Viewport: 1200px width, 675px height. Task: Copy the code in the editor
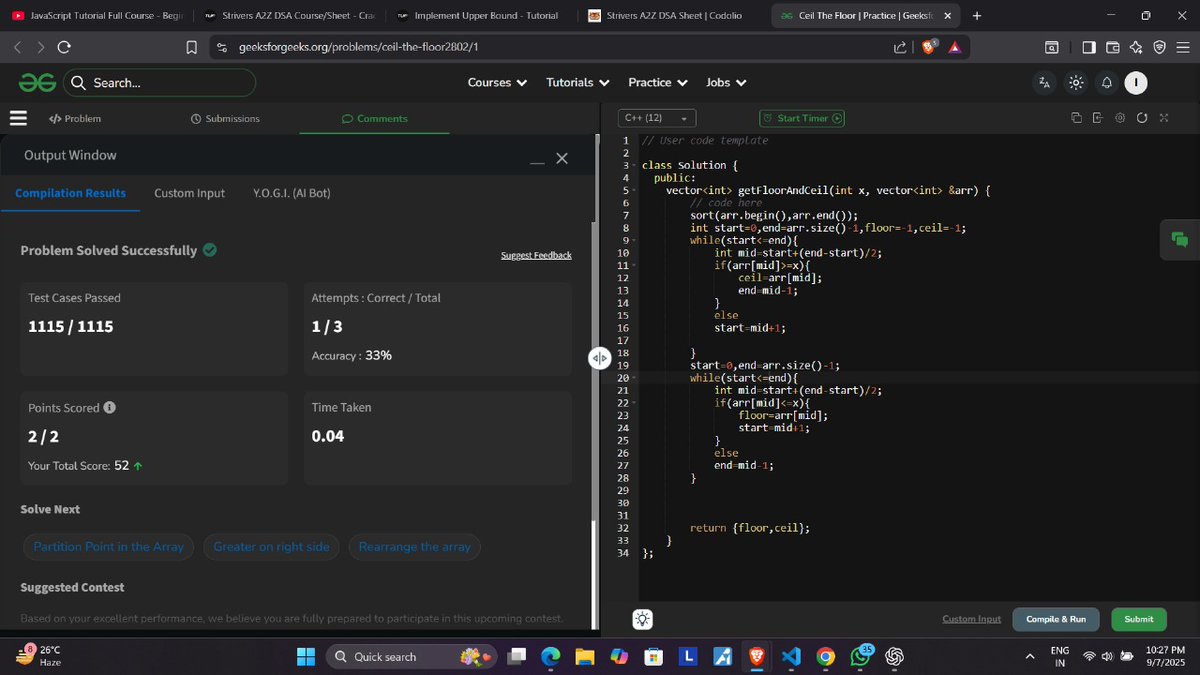1077,118
